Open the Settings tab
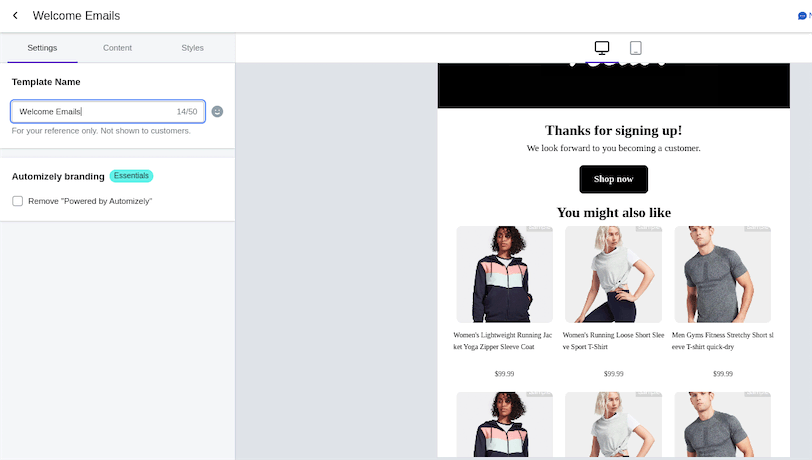The width and height of the screenshot is (812, 460). pyautogui.click(x=42, y=48)
